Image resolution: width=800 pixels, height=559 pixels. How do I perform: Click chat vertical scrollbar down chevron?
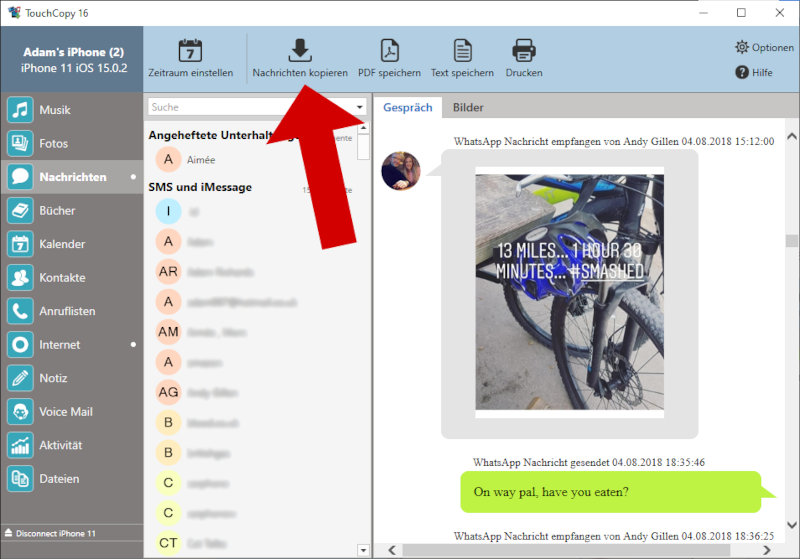pyautogui.click(x=792, y=524)
